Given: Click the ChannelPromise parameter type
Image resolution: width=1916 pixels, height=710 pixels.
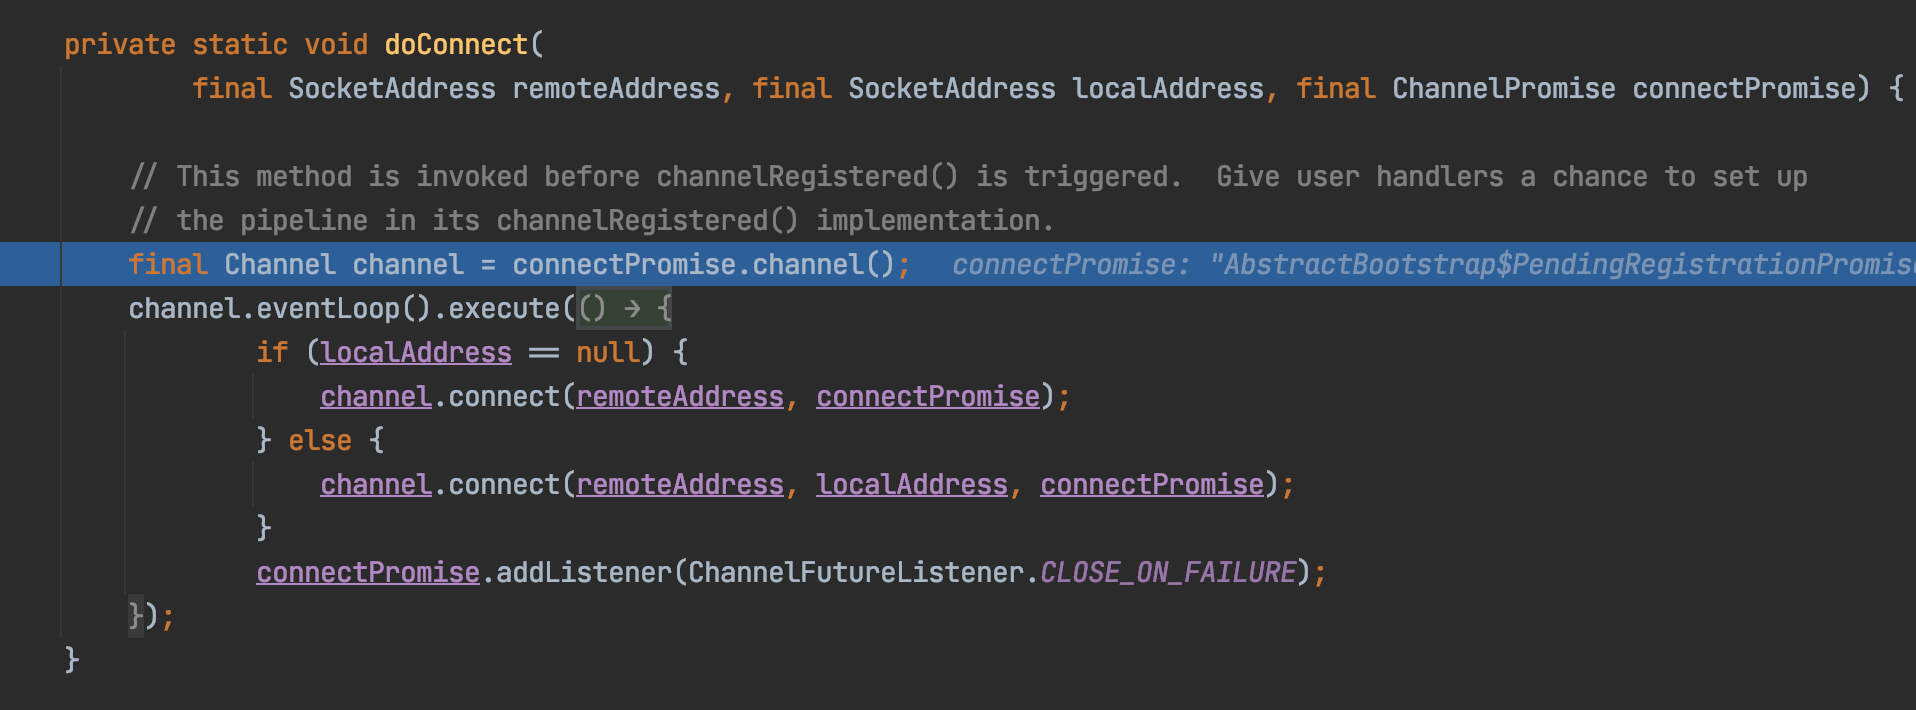Looking at the screenshot, I should point(1504,89).
